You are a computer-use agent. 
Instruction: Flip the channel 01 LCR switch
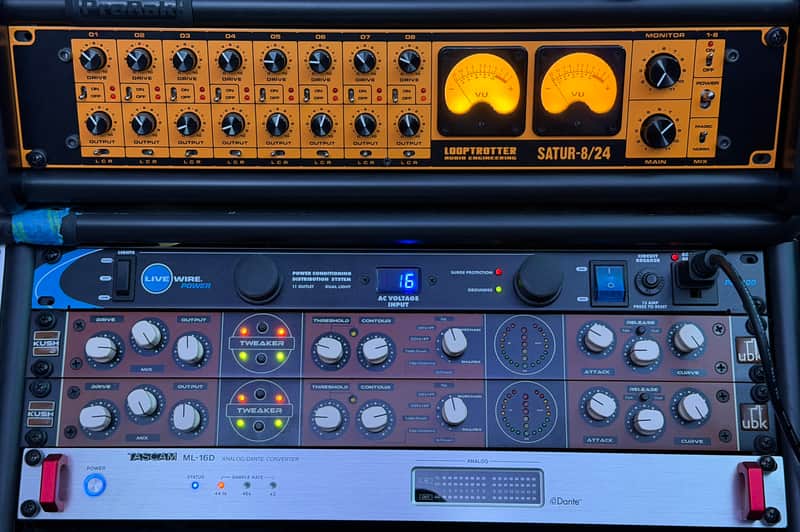(x=102, y=152)
